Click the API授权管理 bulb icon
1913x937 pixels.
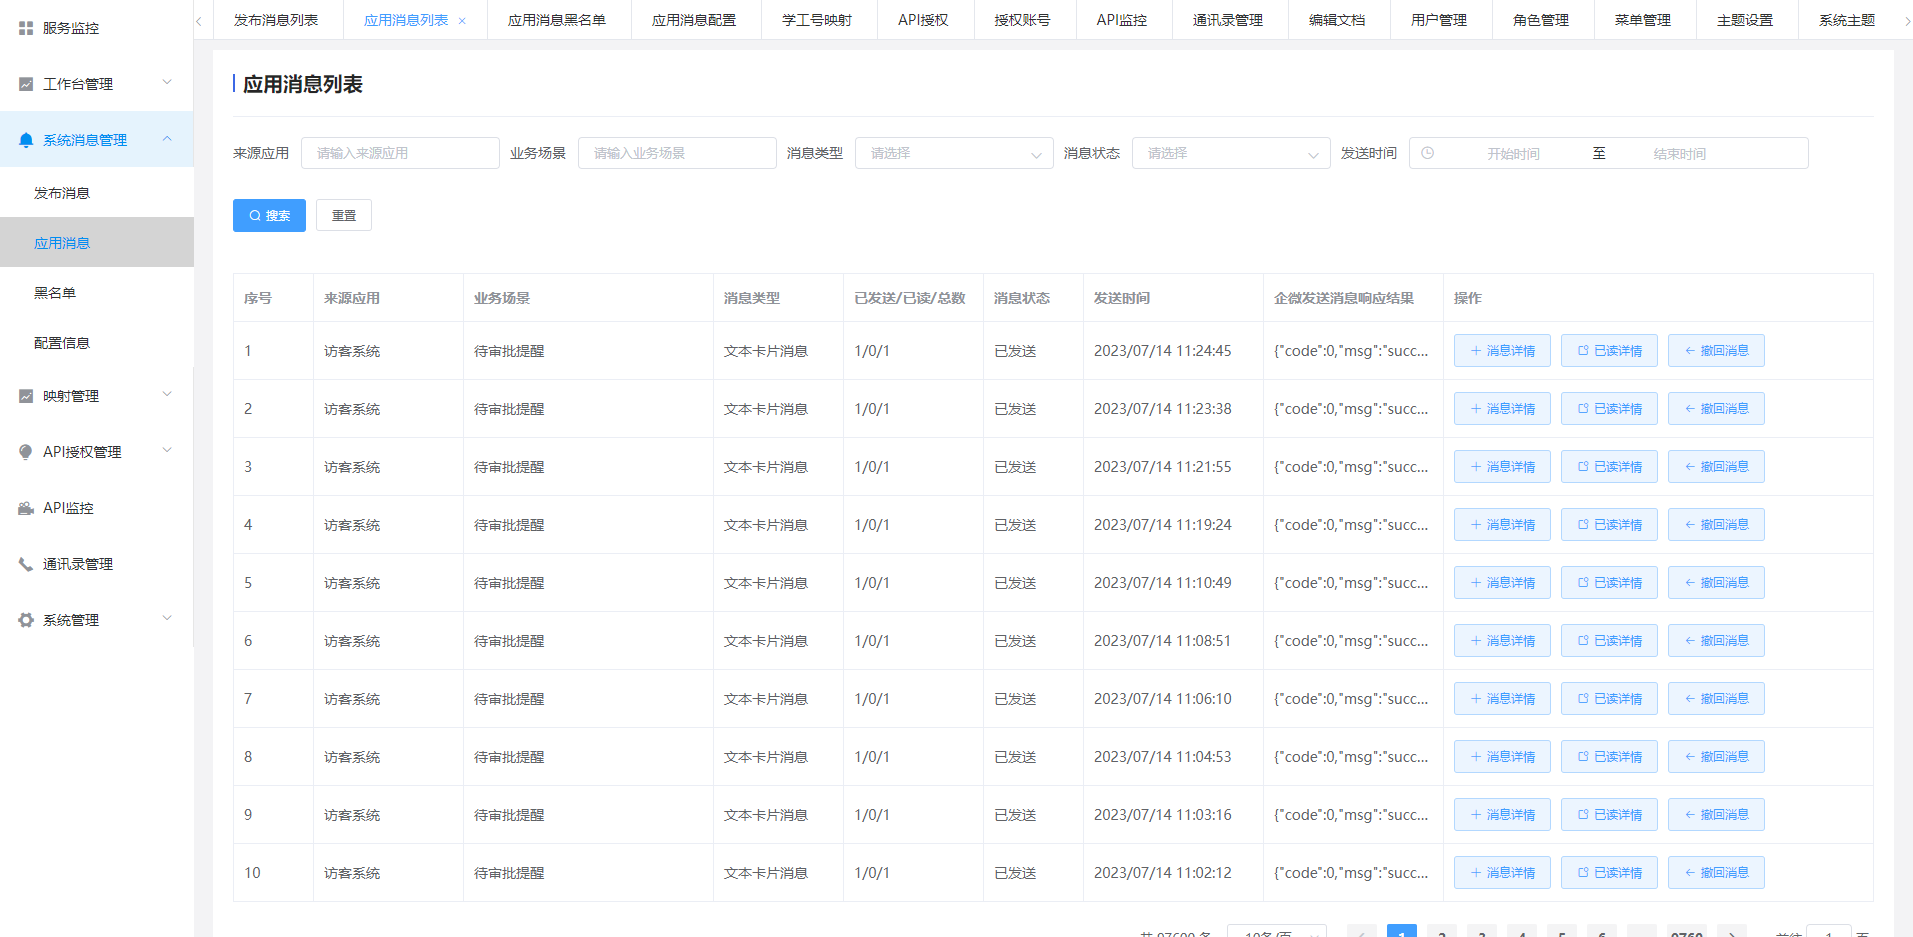[x=26, y=452]
